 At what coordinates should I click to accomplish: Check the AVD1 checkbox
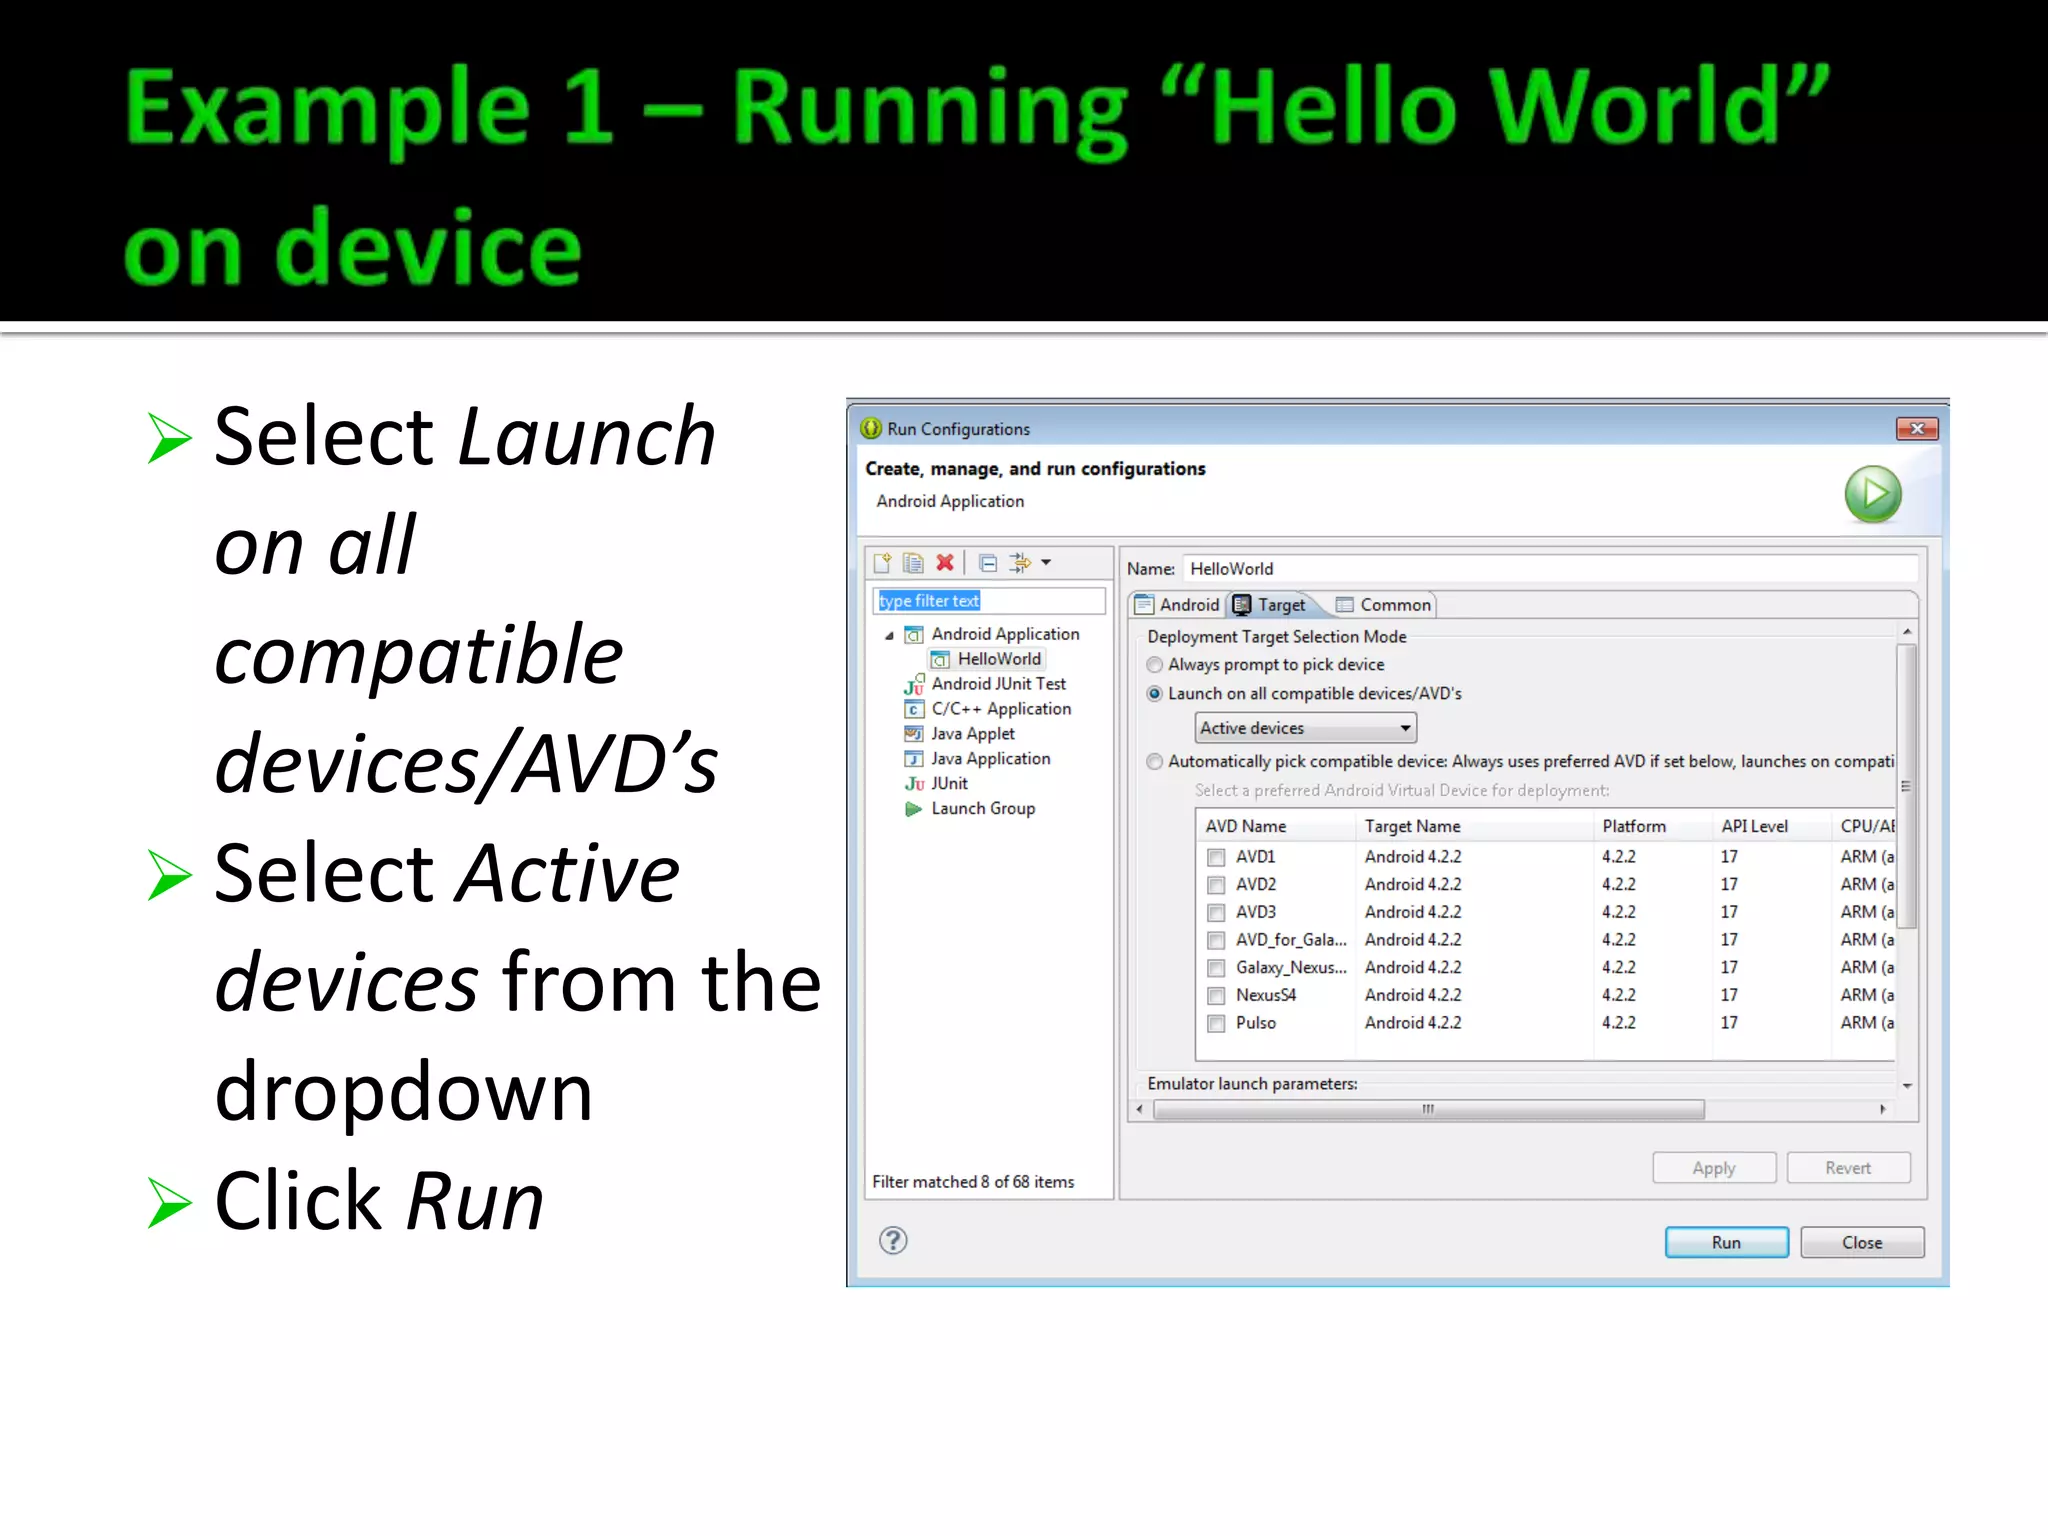[x=1216, y=857]
